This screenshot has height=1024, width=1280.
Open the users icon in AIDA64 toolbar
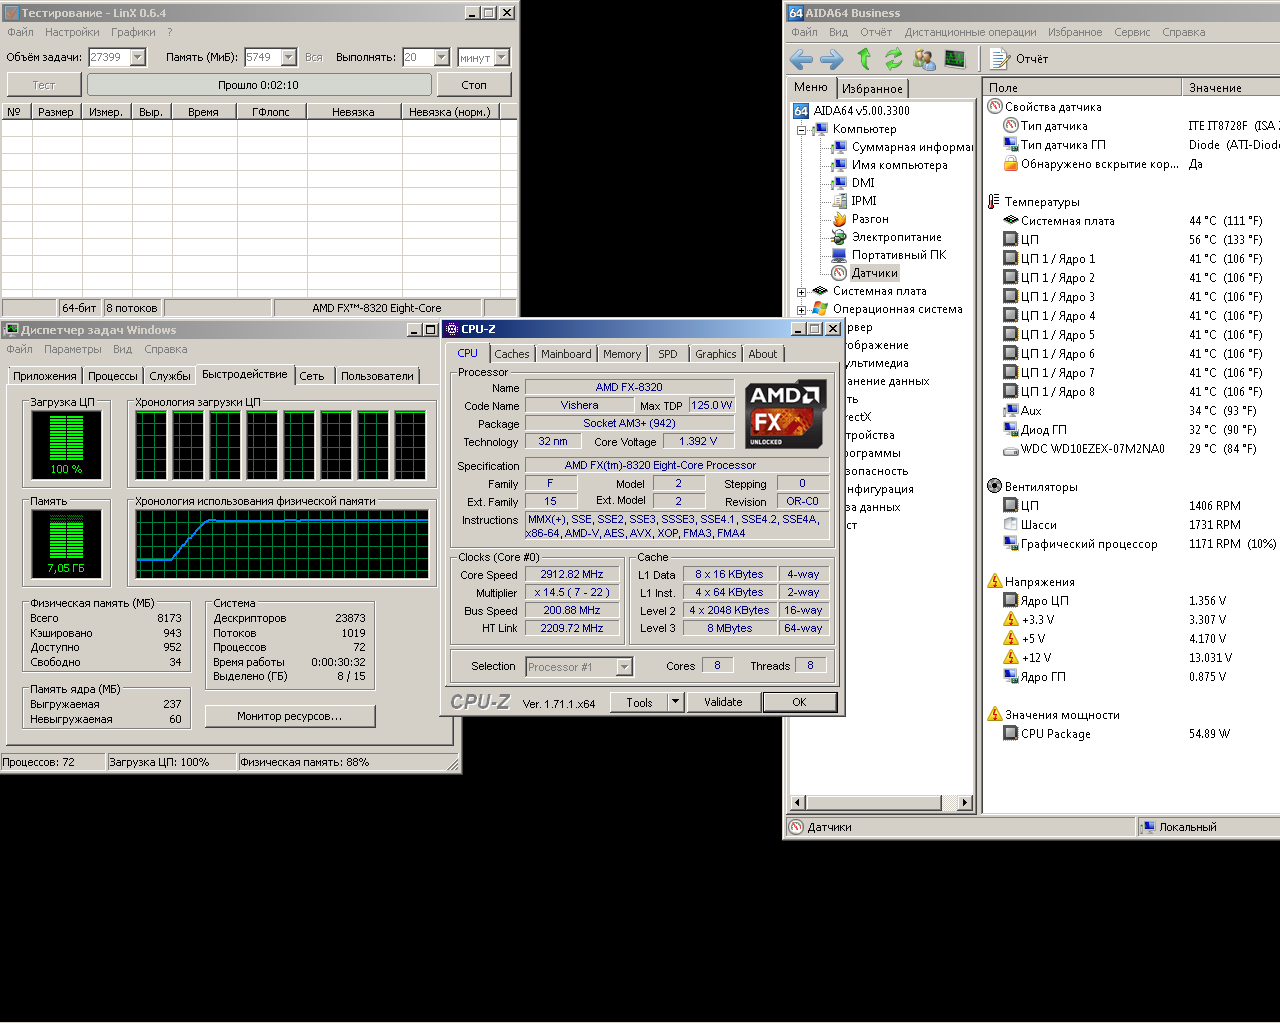pyautogui.click(x=924, y=59)
